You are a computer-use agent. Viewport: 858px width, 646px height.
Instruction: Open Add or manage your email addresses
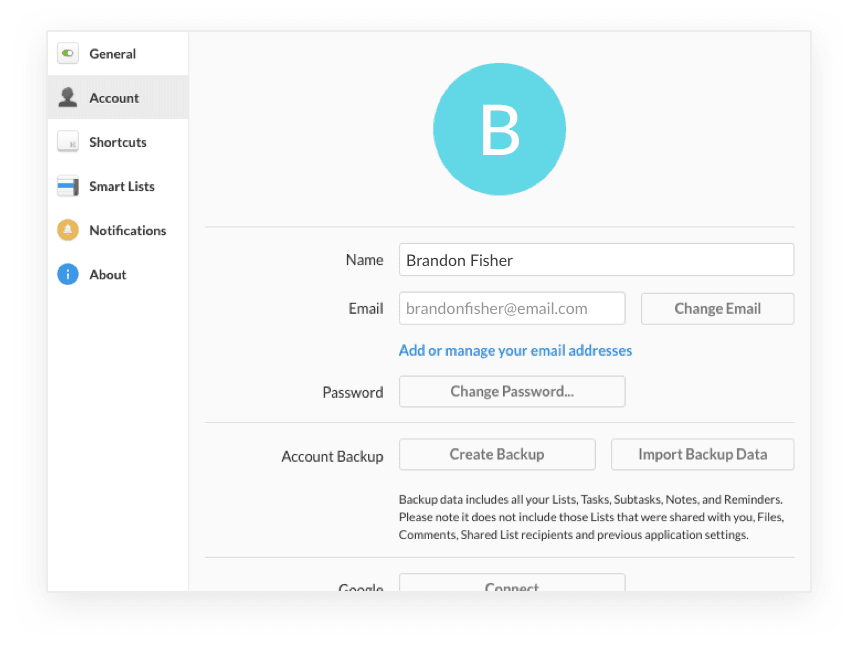click(x=515, y=351)
